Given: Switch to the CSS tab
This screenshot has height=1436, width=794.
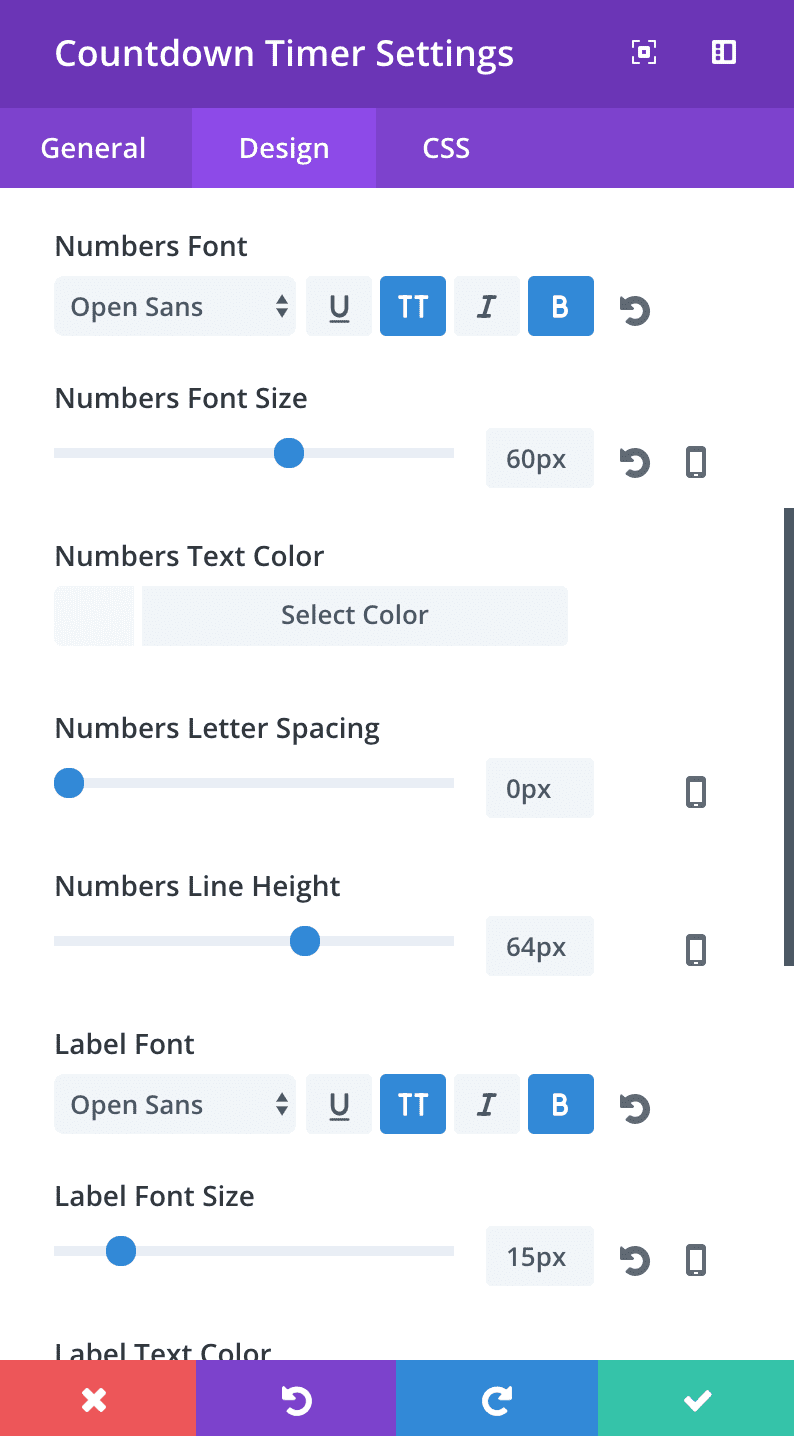Looking at the screenshot, I should (x=445, y=148).
